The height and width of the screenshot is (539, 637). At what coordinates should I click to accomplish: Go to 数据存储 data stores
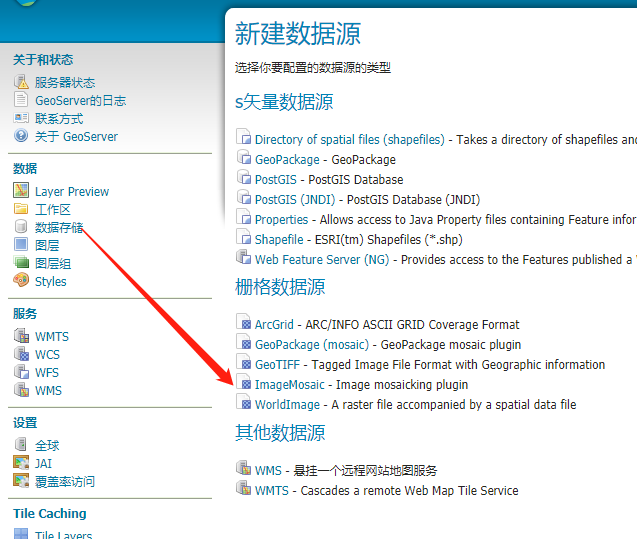pyautogui.click(x=59, y=227)
